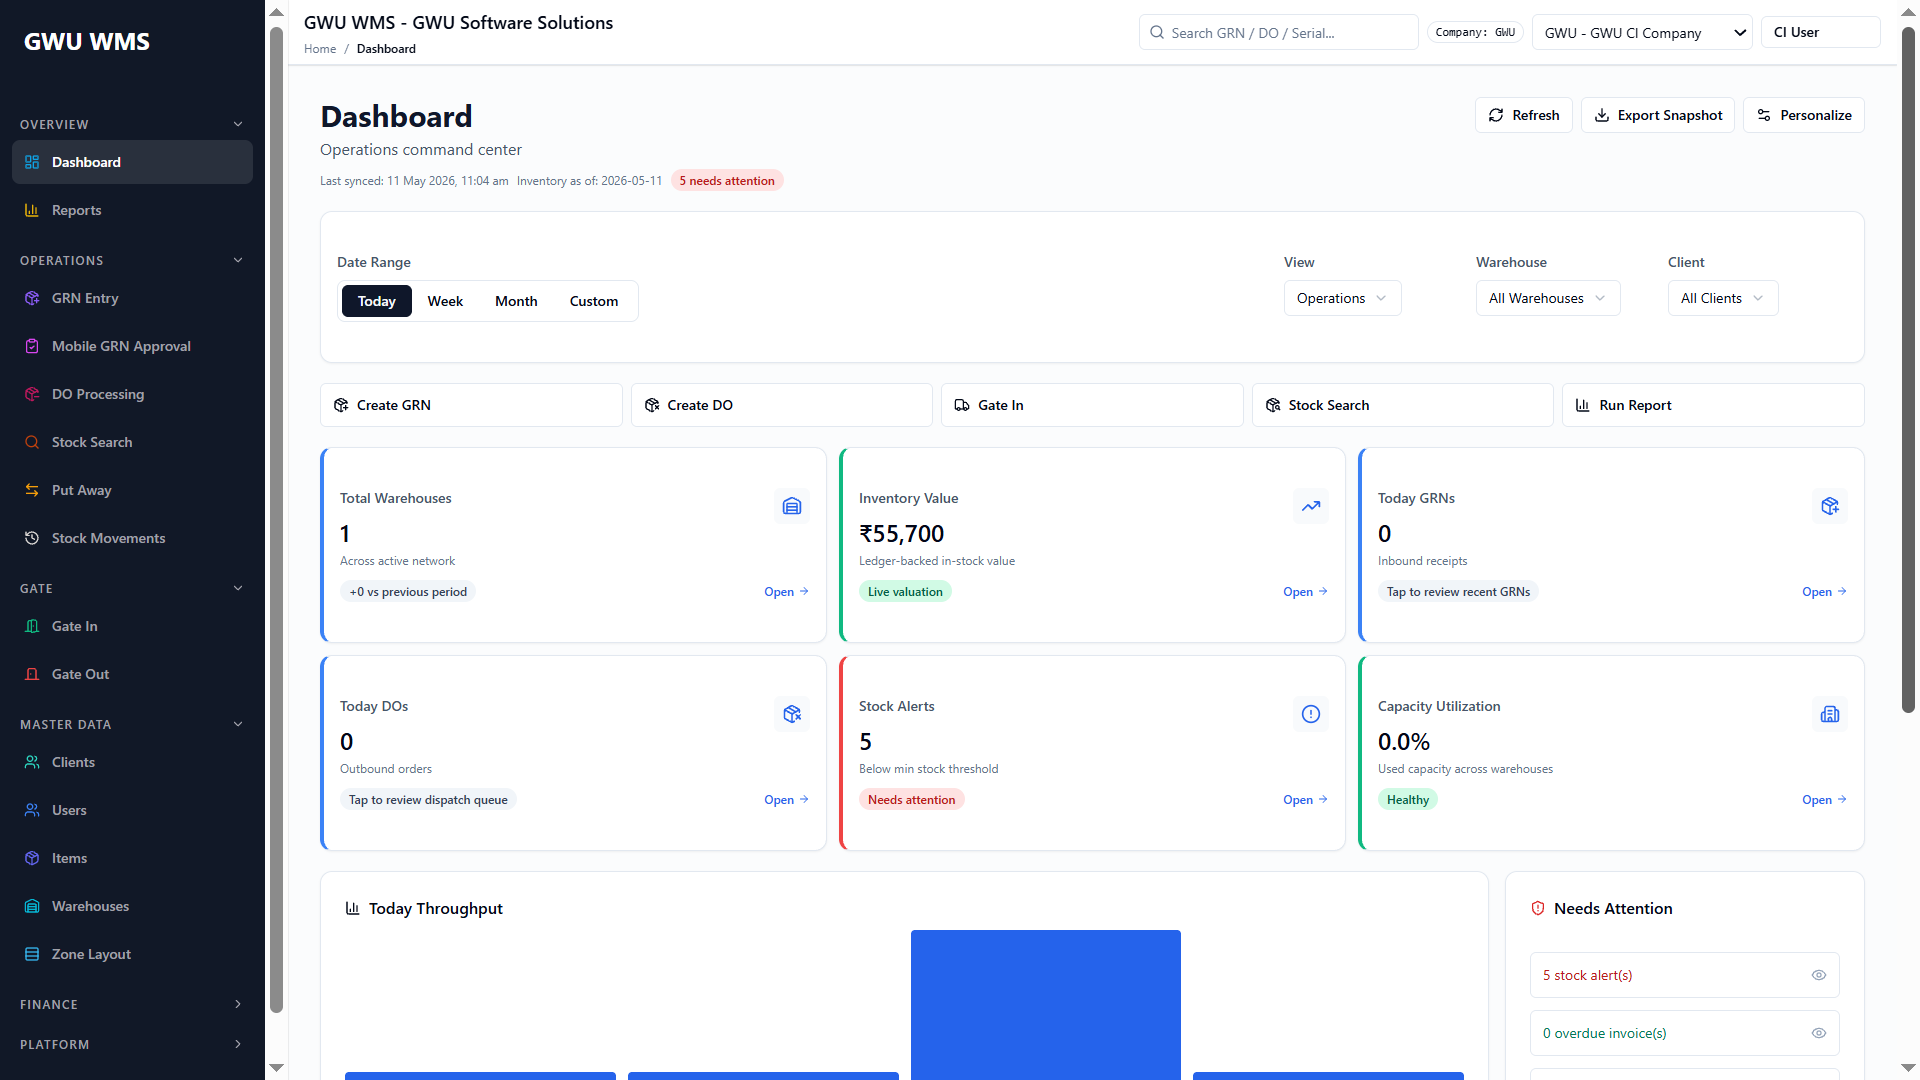
Task: Click the search magnifier icon in top bar
Action: click(x=1157, y=32)
